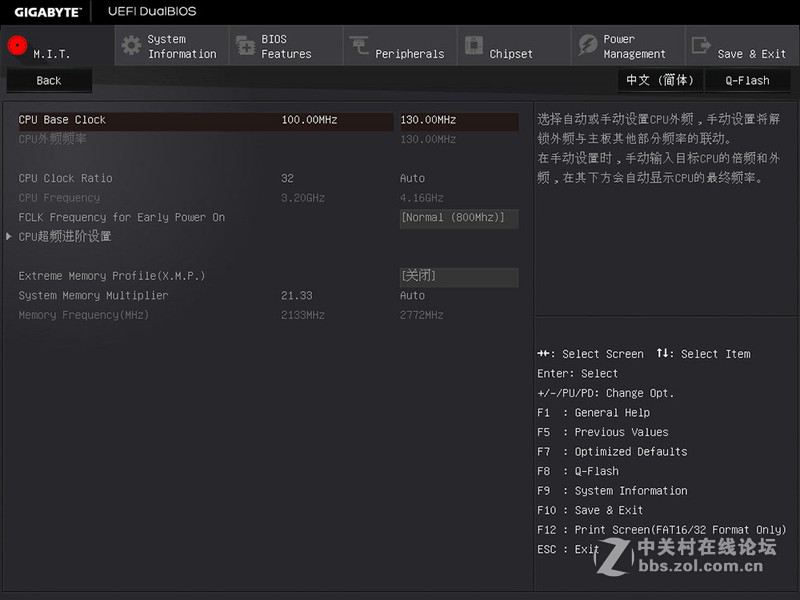Change language with the 中文 (简体) button
Image resolution: width=800 pixels, height=600 pixels.
click(x=659, y=81)
